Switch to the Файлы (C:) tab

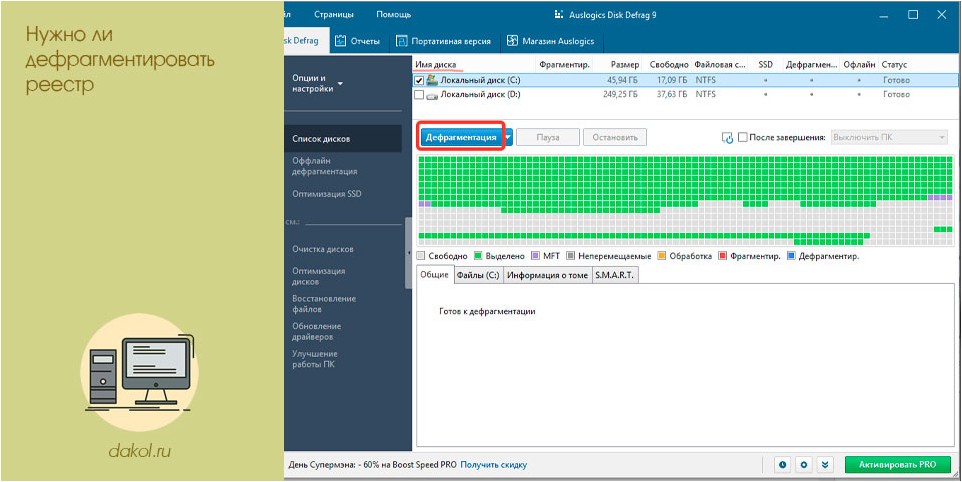coord(478,275)
